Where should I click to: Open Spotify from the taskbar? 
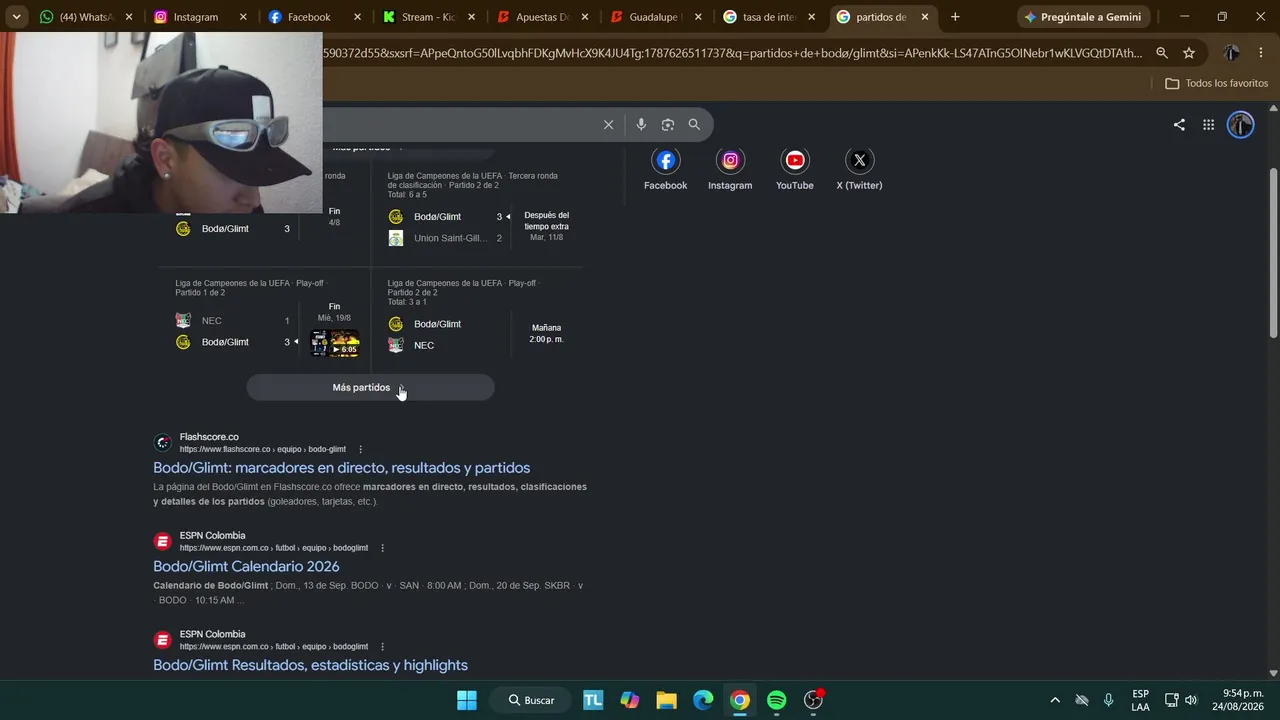point(777,700)
